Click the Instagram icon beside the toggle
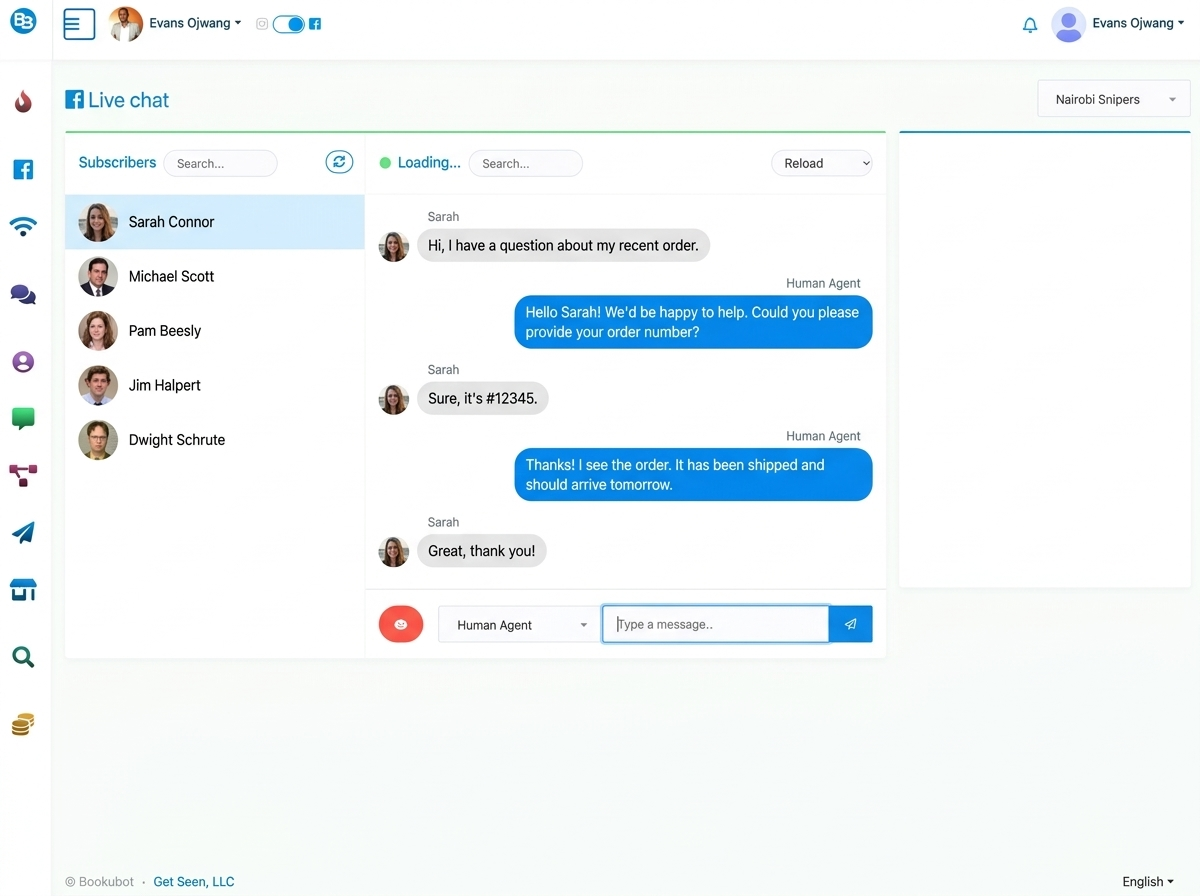This screenshot has width=1200, height=896. 262,24
